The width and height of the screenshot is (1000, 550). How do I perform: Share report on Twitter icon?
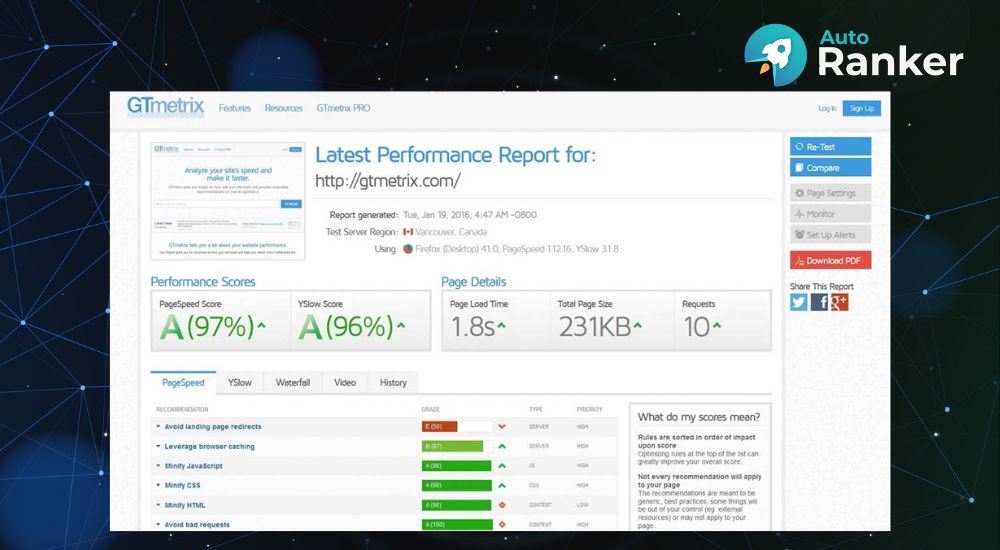tap(798, 302)
